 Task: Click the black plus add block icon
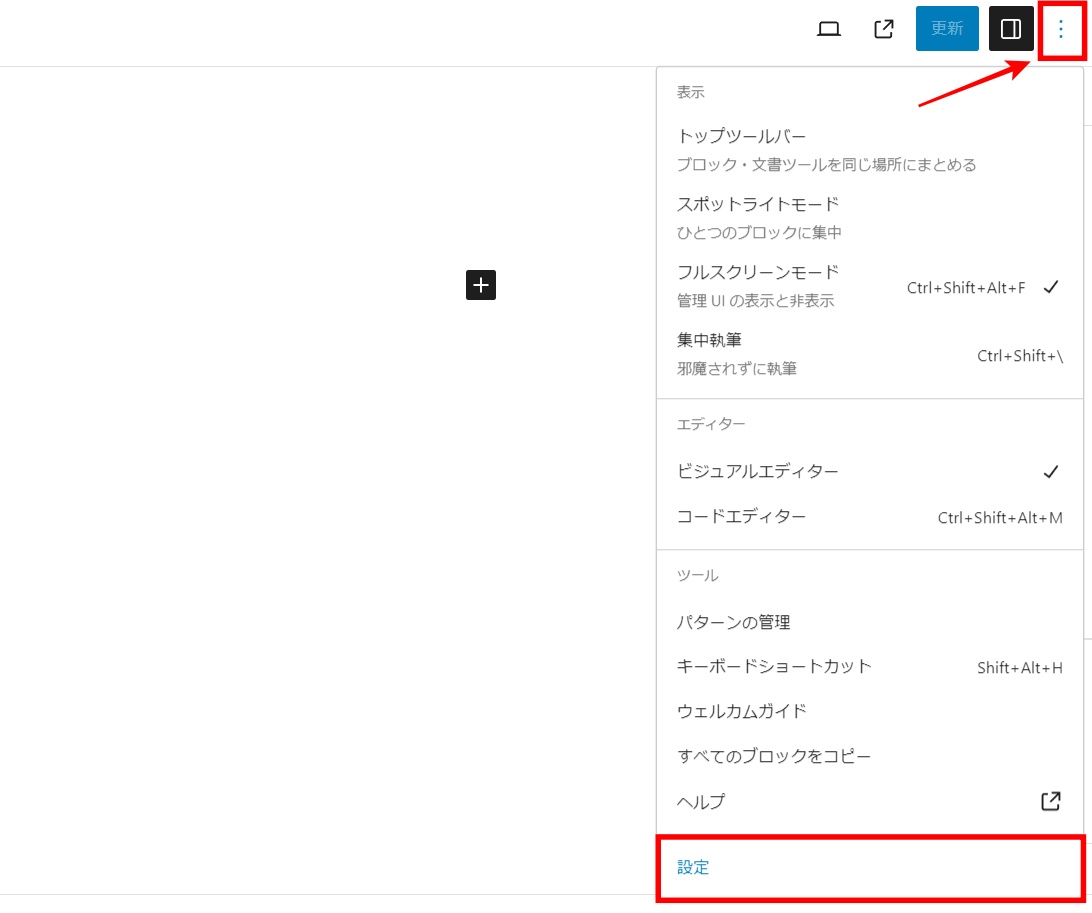(481, 285)
